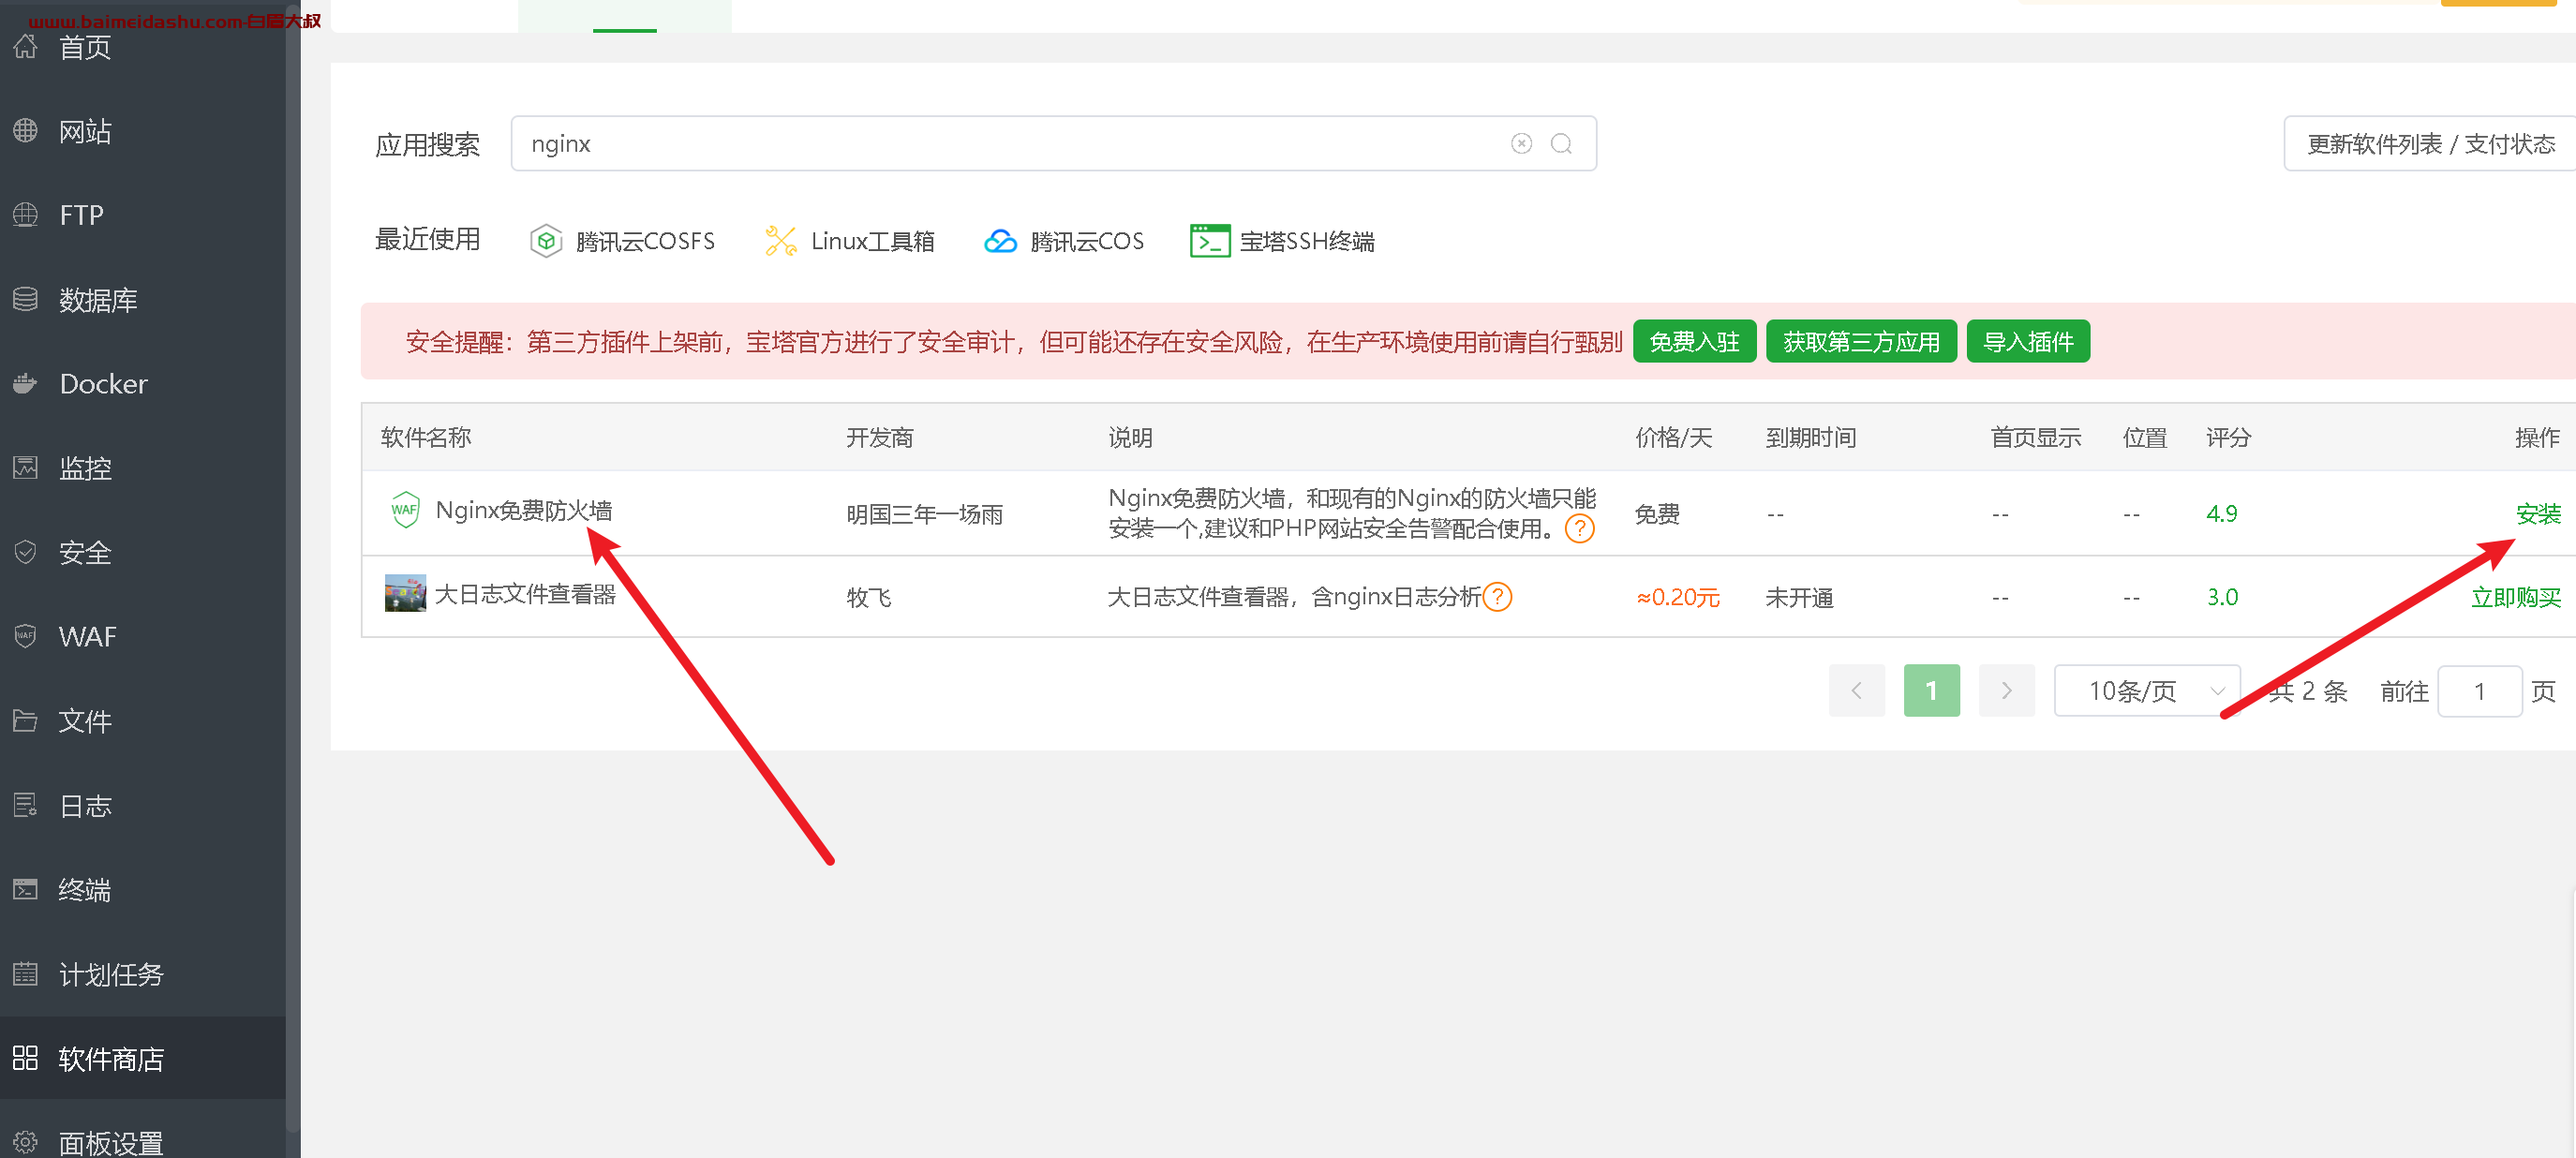Click the 监控 chart icon
This screenshot has width=2576, height=1158.
(25, 467)
